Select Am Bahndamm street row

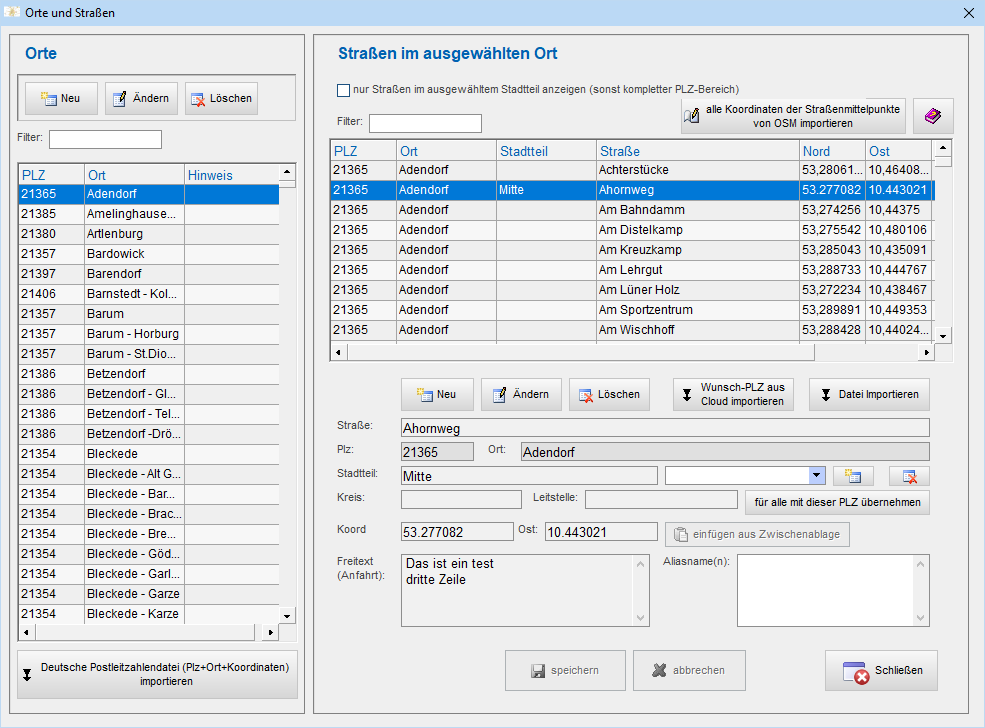(640, 210)
